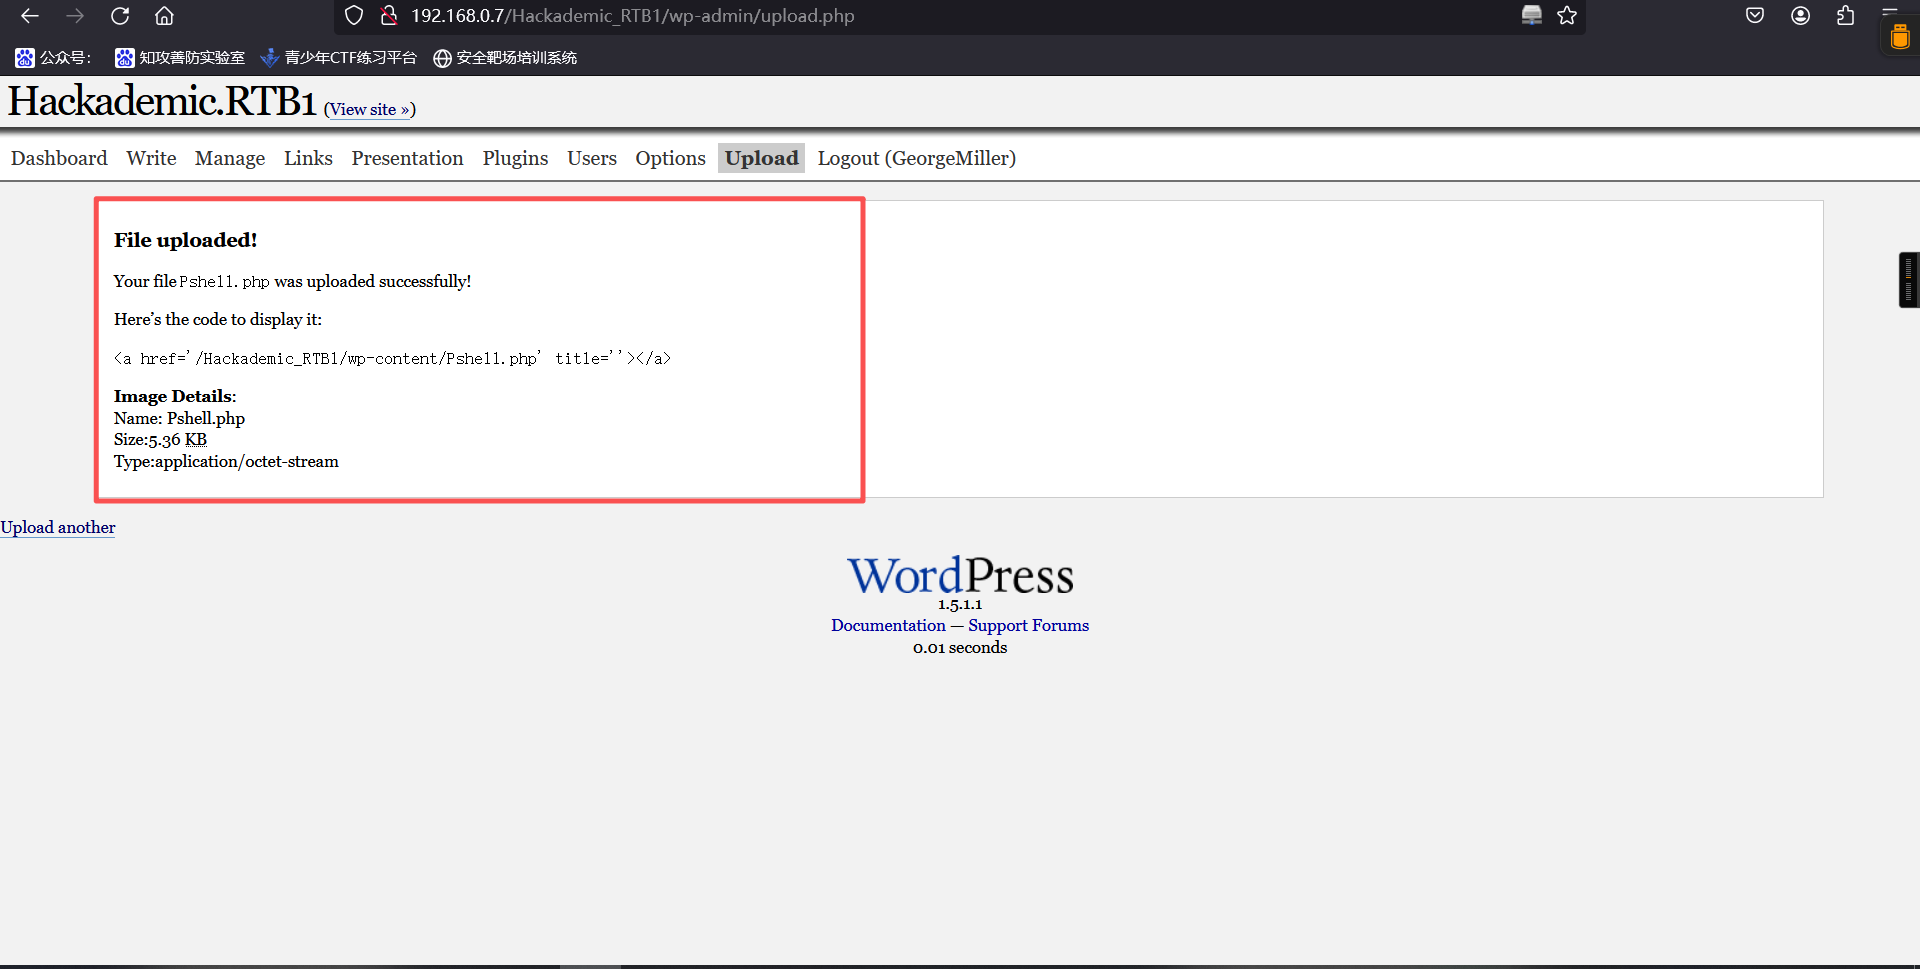Open the Write menu

(151, 158)
